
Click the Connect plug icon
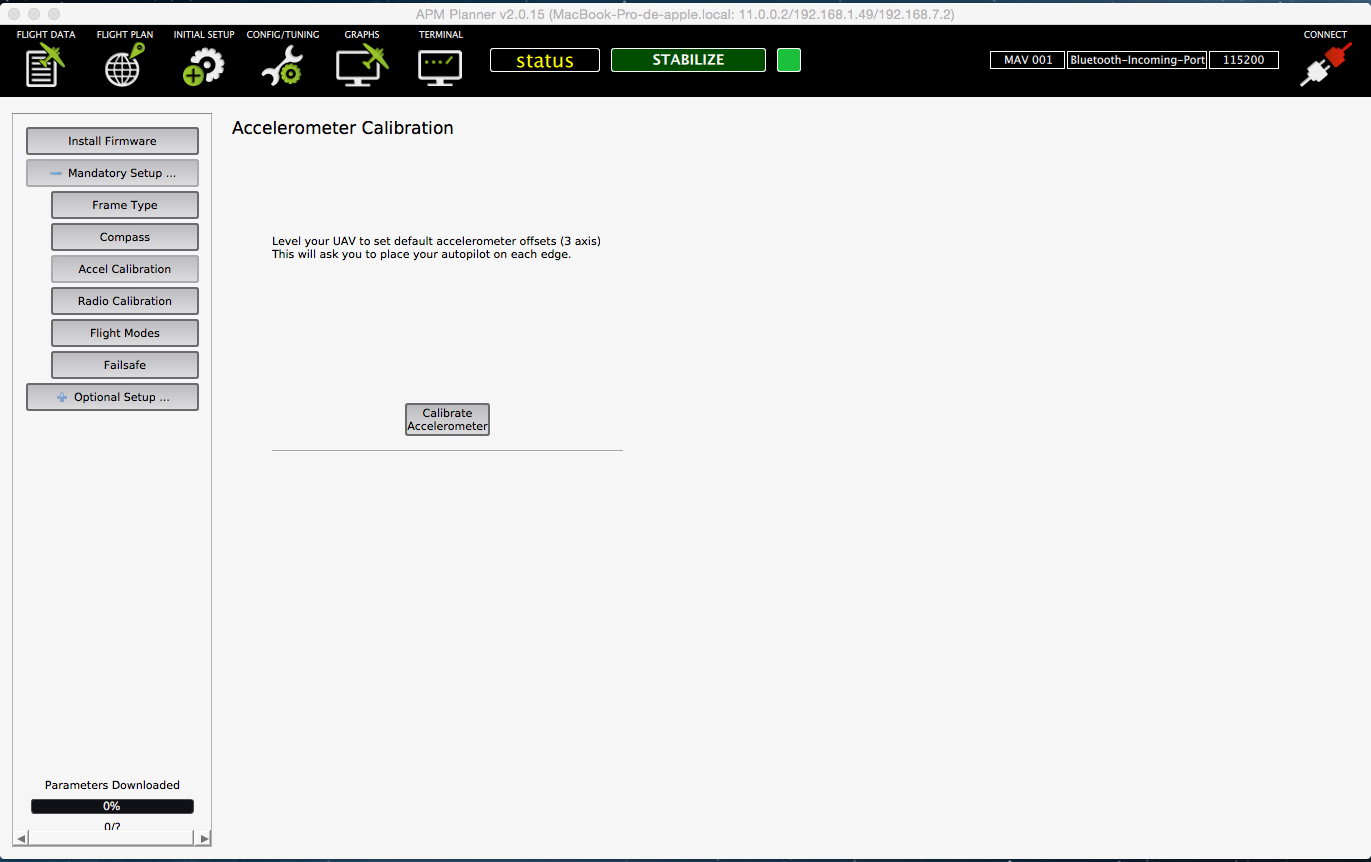point(1324,65)
